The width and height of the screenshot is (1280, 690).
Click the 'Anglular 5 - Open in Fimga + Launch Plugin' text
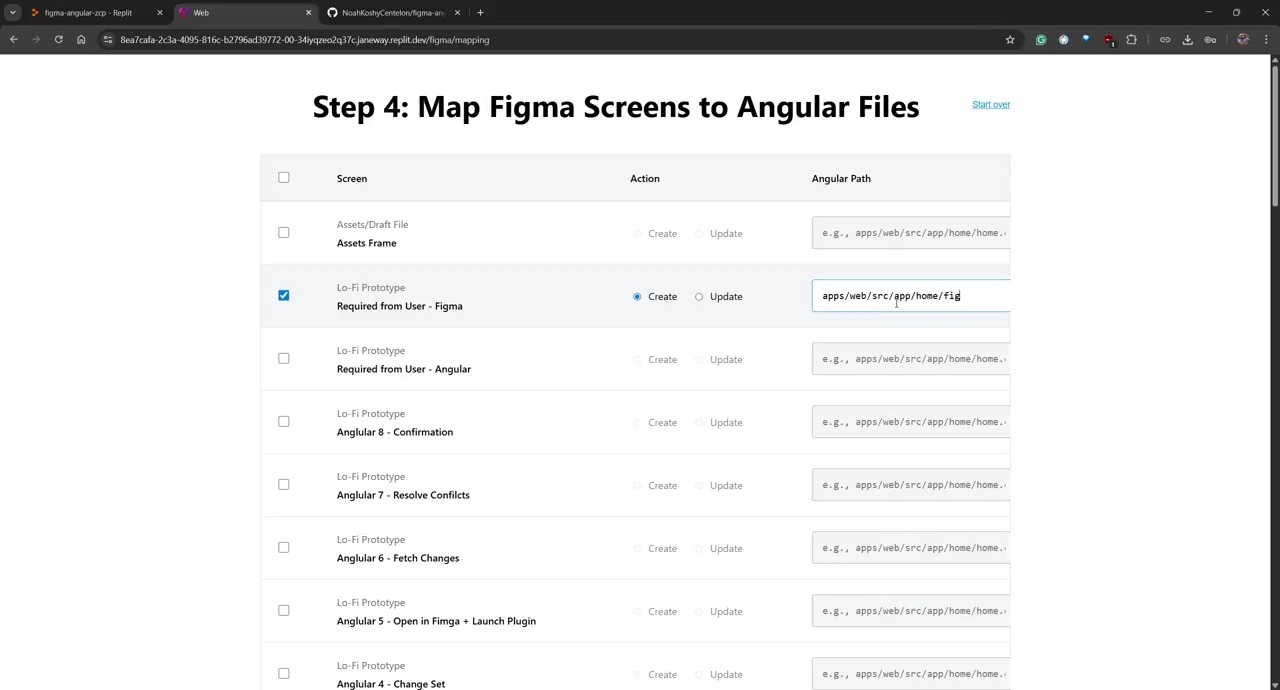[x=436, y=621]
